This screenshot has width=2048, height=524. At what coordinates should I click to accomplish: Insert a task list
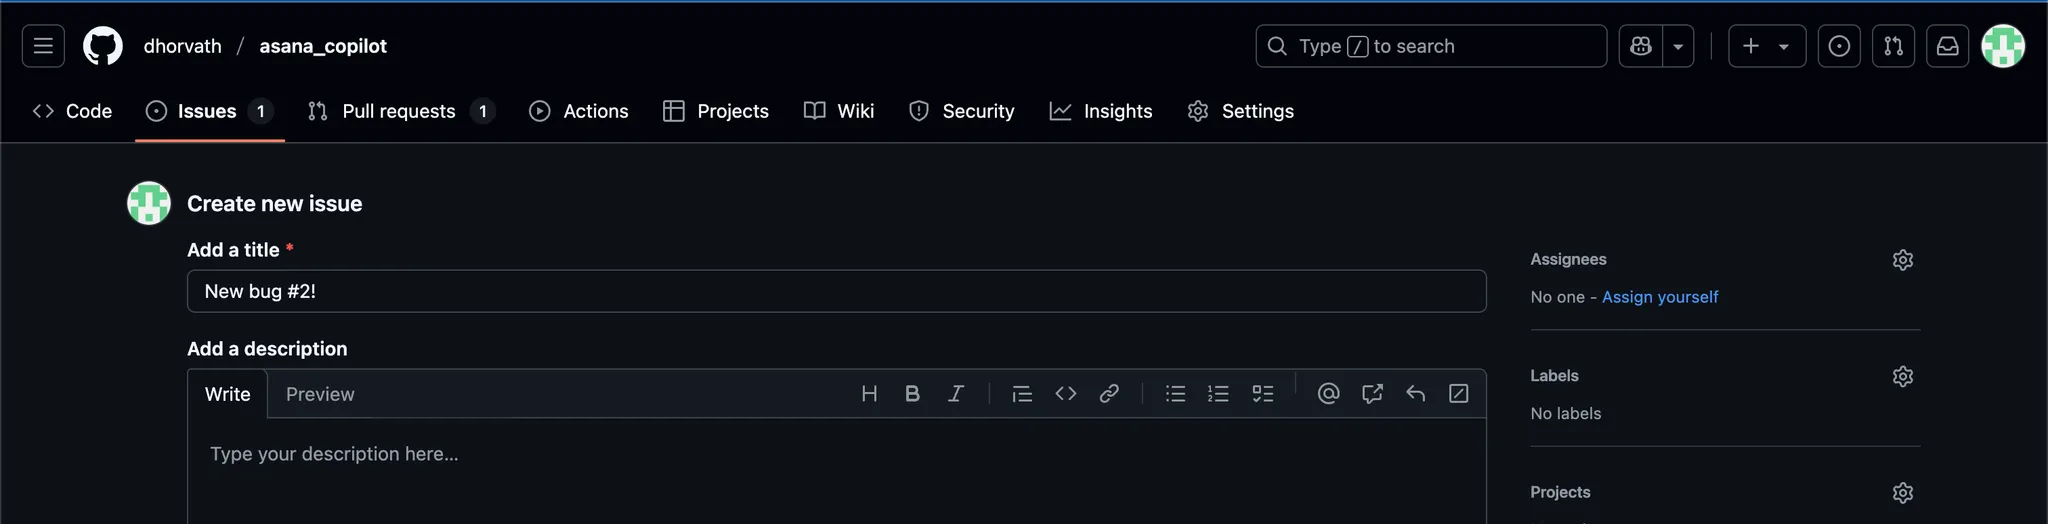[x=1263, y=394]
